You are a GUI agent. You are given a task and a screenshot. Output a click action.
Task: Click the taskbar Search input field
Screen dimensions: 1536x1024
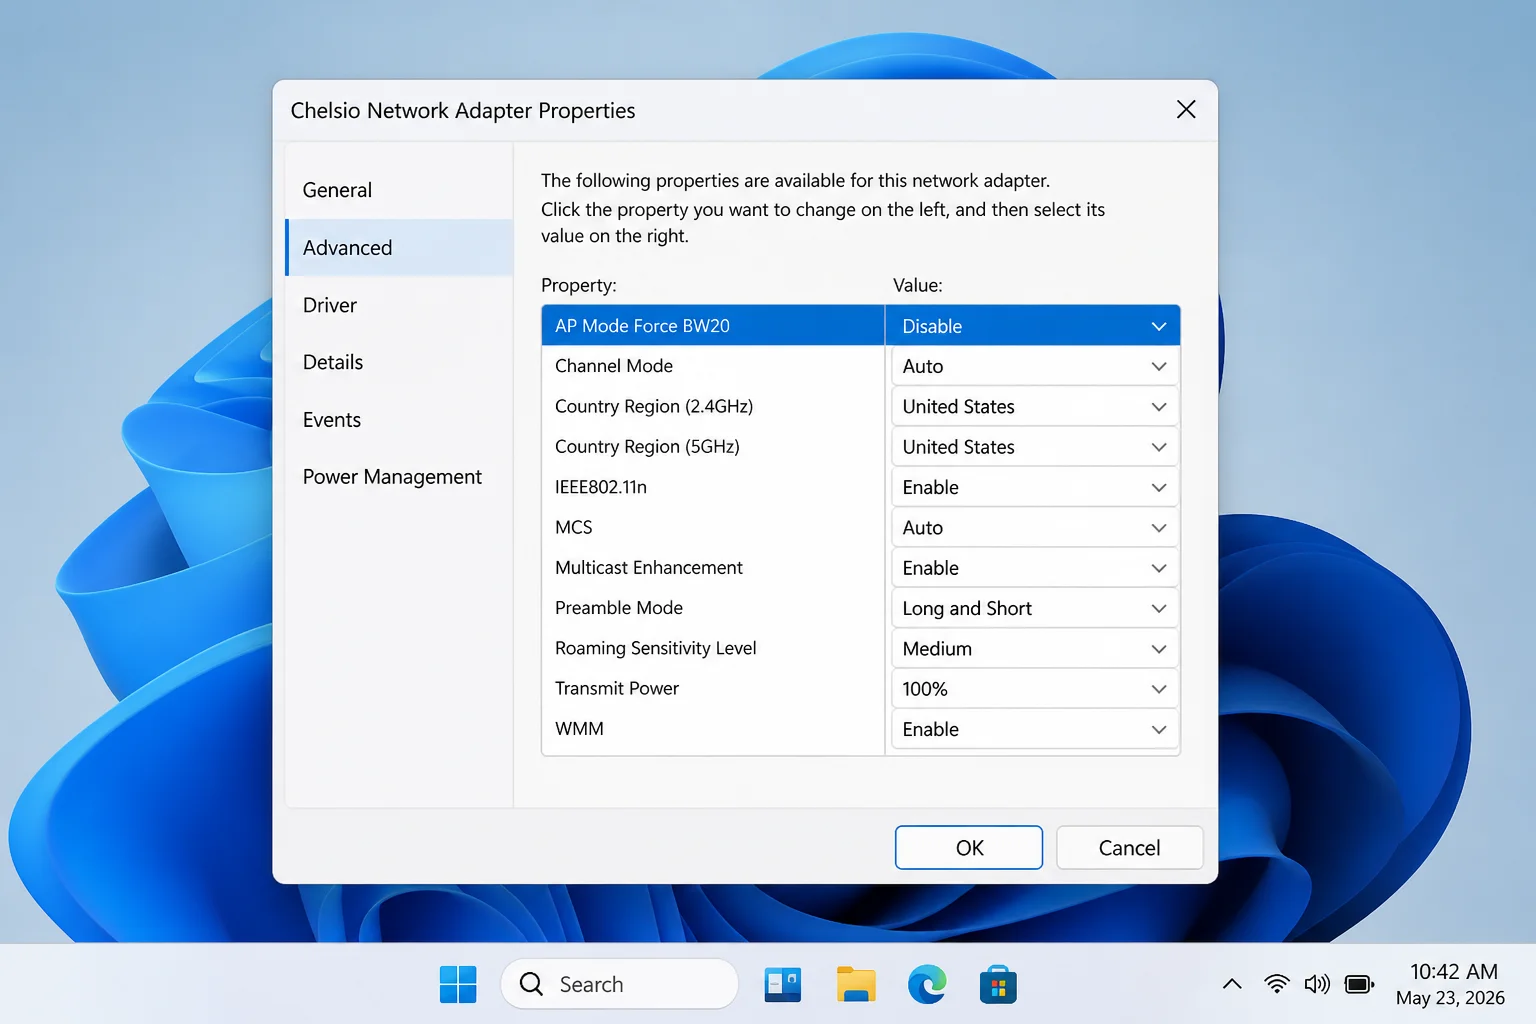(619, 984)
